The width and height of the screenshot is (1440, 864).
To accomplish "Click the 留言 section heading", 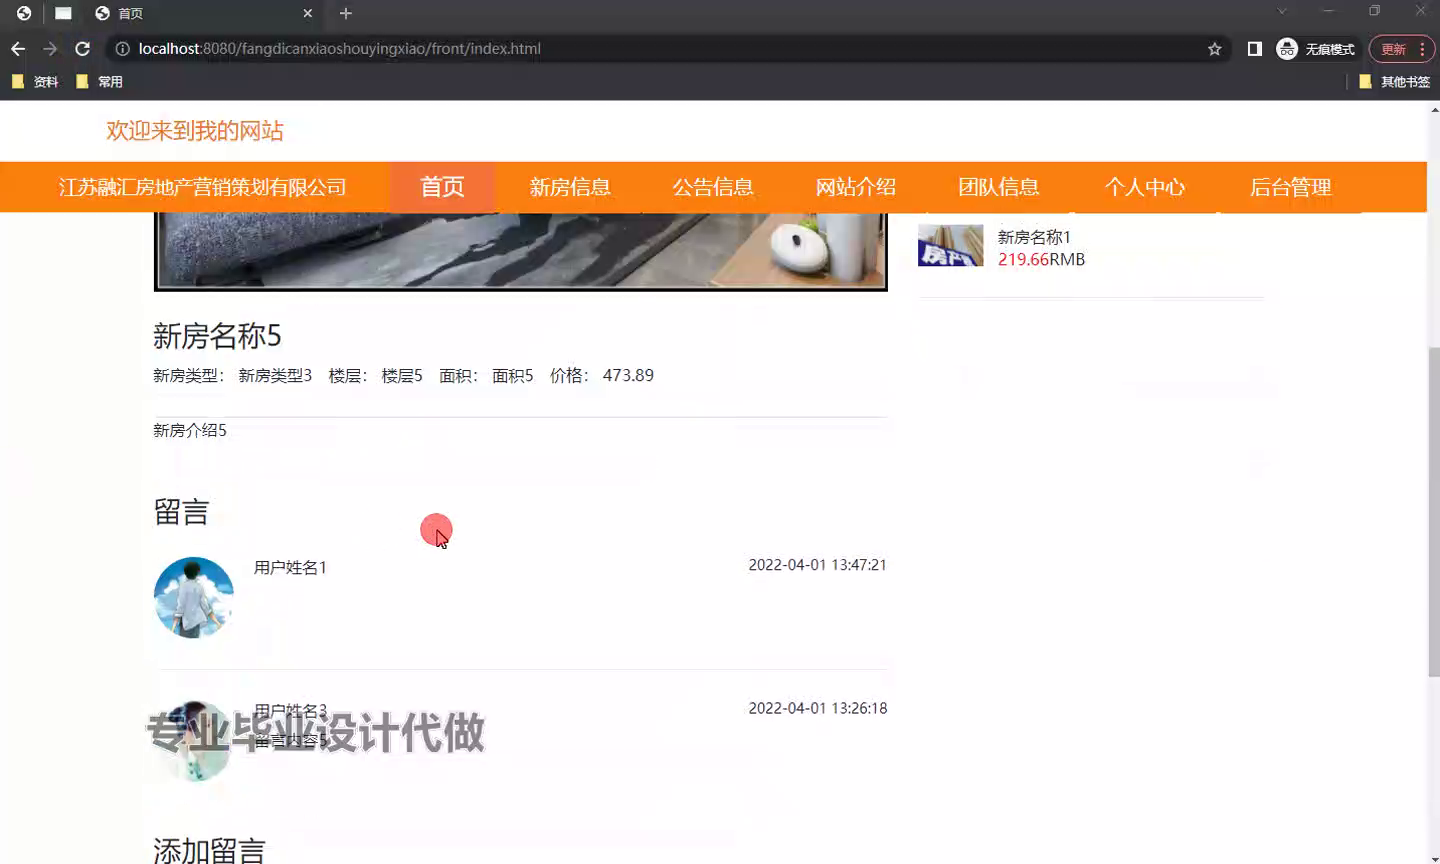I will 181,512.
